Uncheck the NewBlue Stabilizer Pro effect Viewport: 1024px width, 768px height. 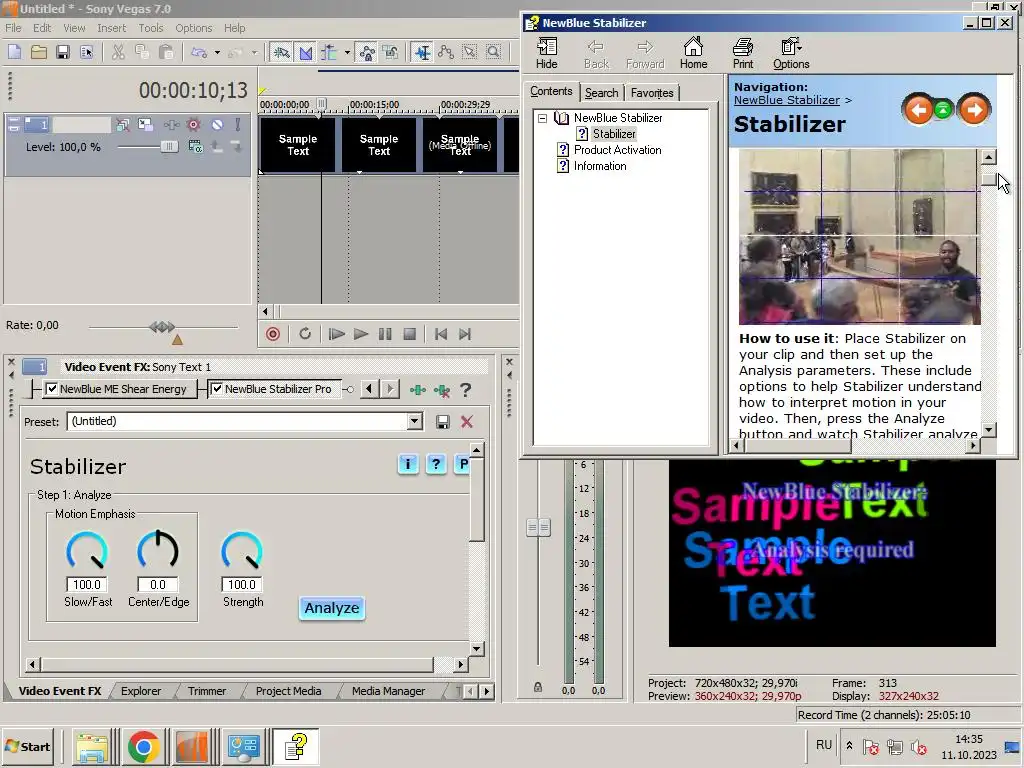[x=217, y=389]
